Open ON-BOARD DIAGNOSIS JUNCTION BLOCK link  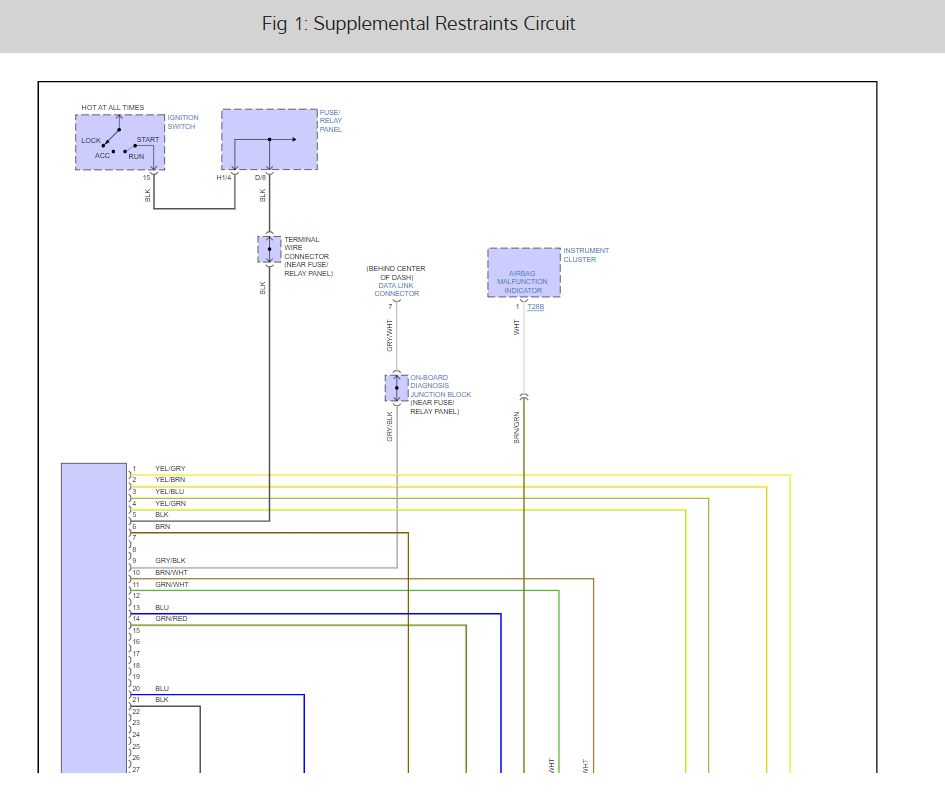tap(441, 386)
